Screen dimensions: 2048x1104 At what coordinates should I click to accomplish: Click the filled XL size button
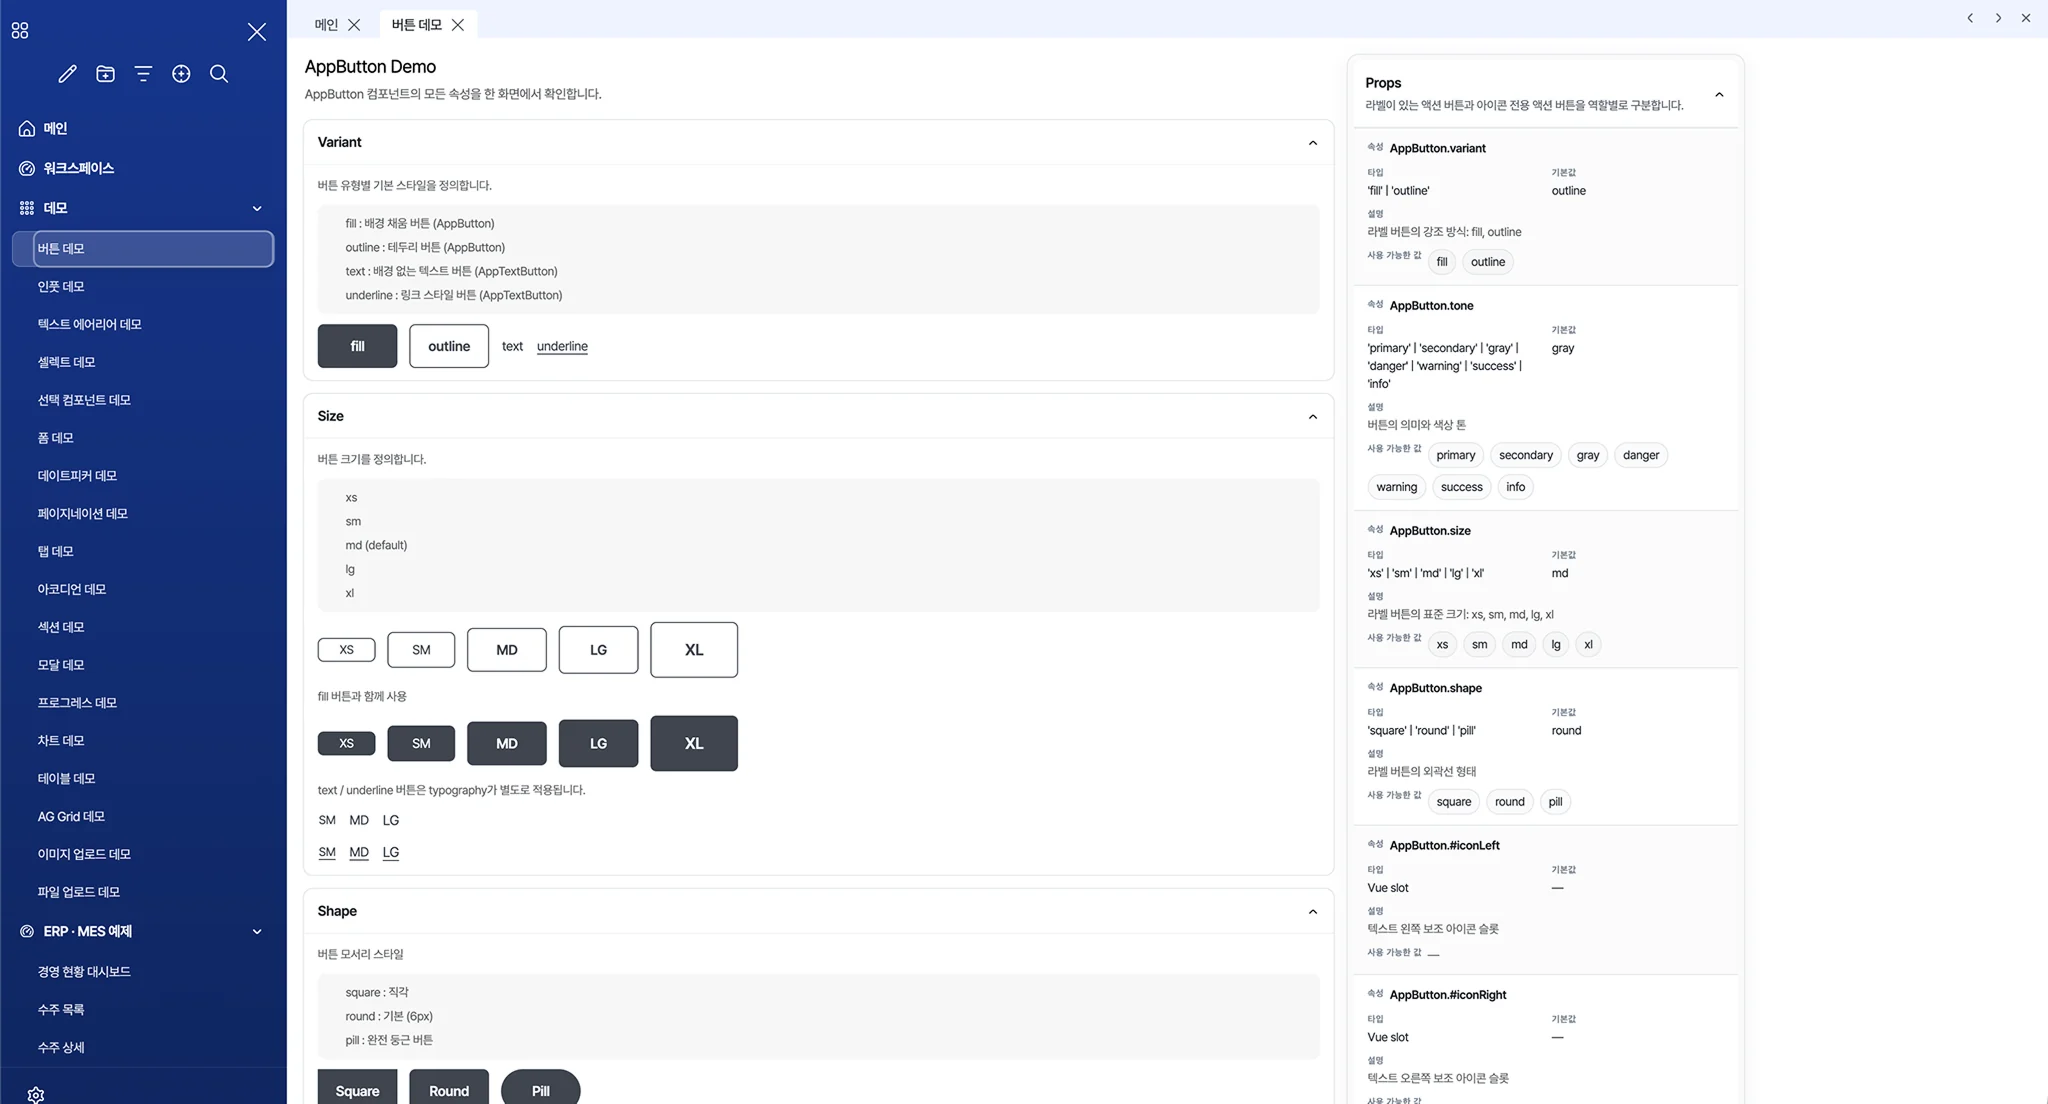click(694, 743)
